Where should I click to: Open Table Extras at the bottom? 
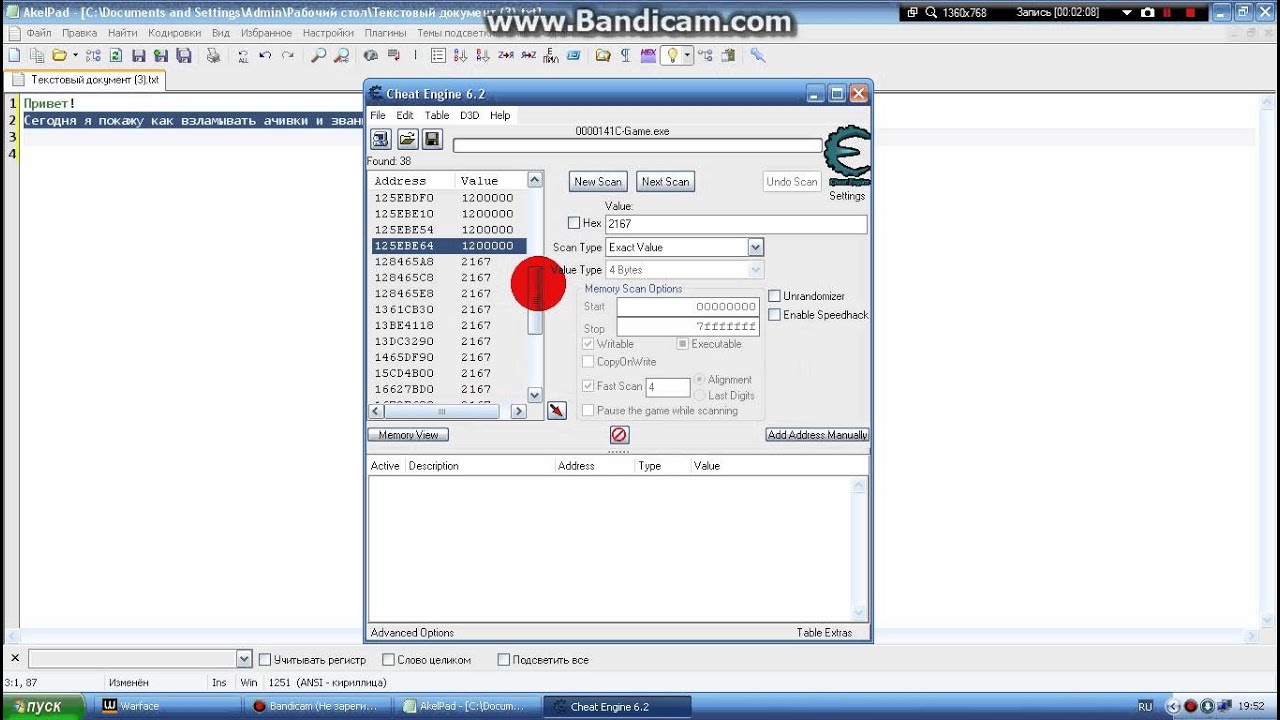[x=824, y=633]
